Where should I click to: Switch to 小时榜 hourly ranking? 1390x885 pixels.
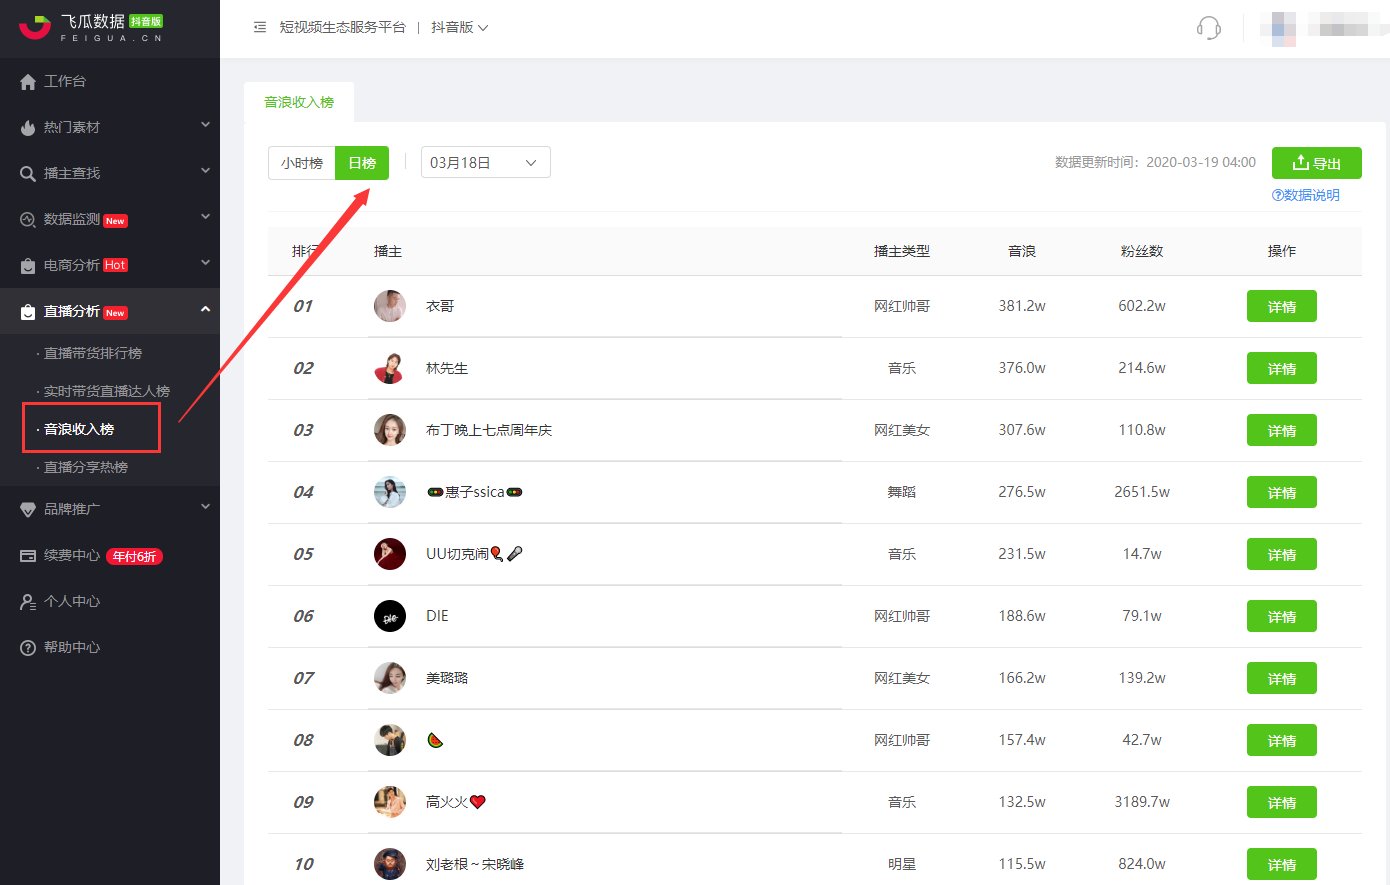click(301, 163)
